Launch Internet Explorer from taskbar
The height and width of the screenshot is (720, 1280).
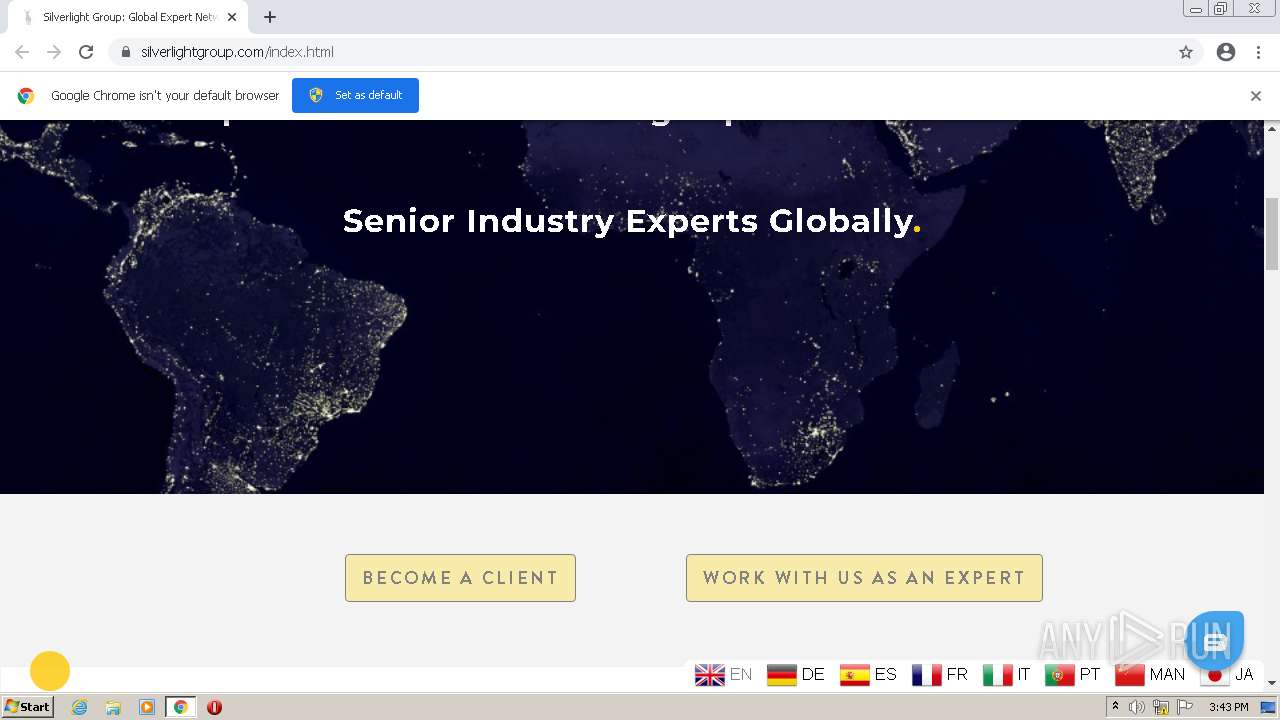tap(79, 707)
